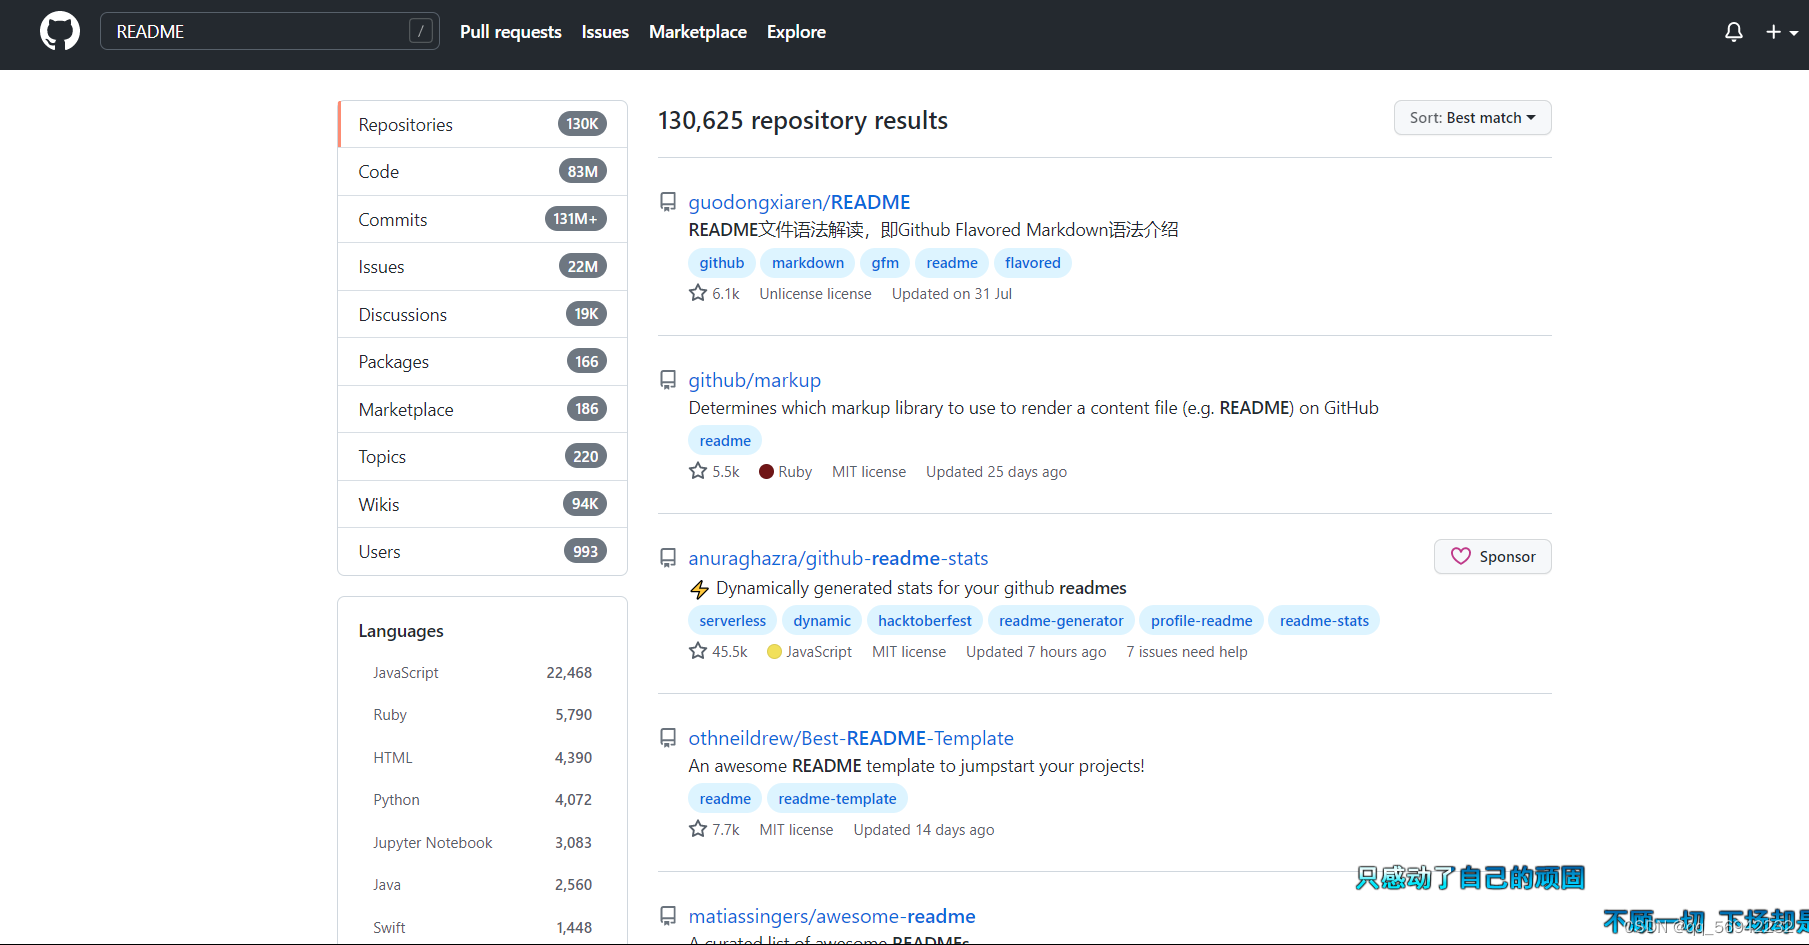Open Marketplace in top navigation

[x=698, y=32]
